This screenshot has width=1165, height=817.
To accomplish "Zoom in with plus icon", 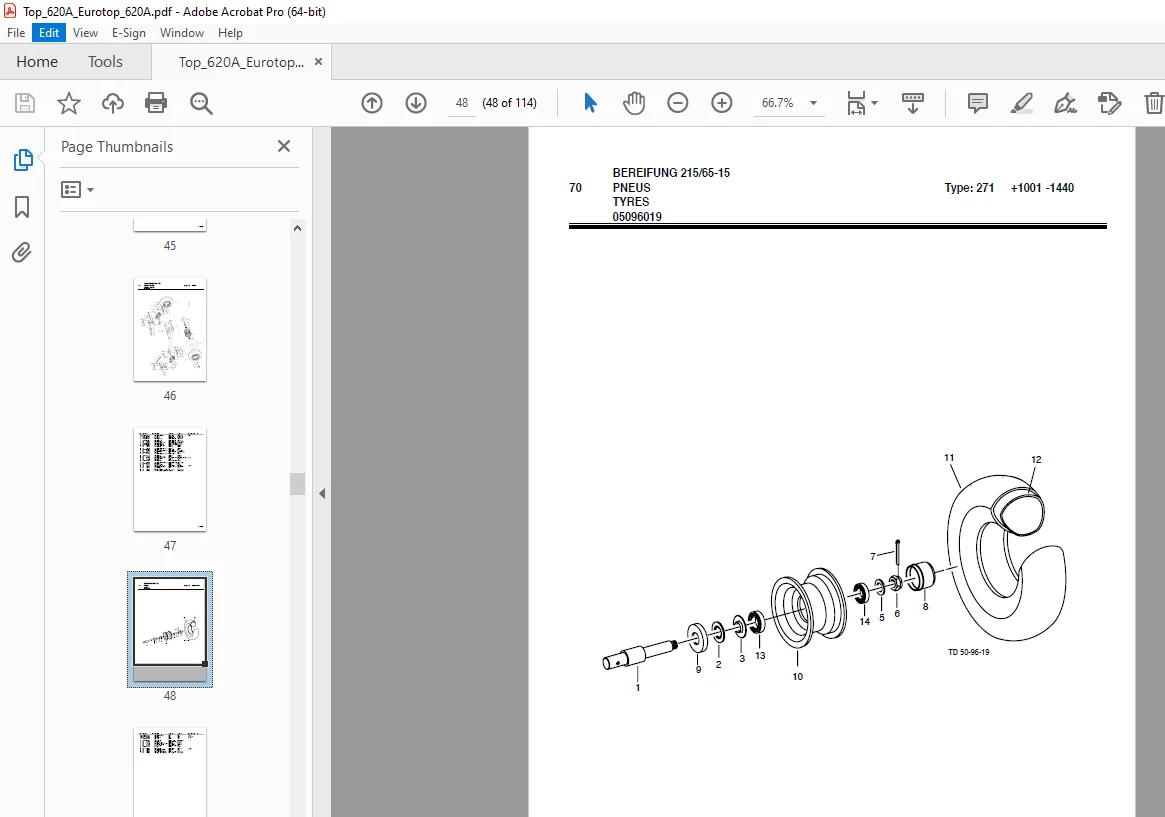I will tap(721, 102).
